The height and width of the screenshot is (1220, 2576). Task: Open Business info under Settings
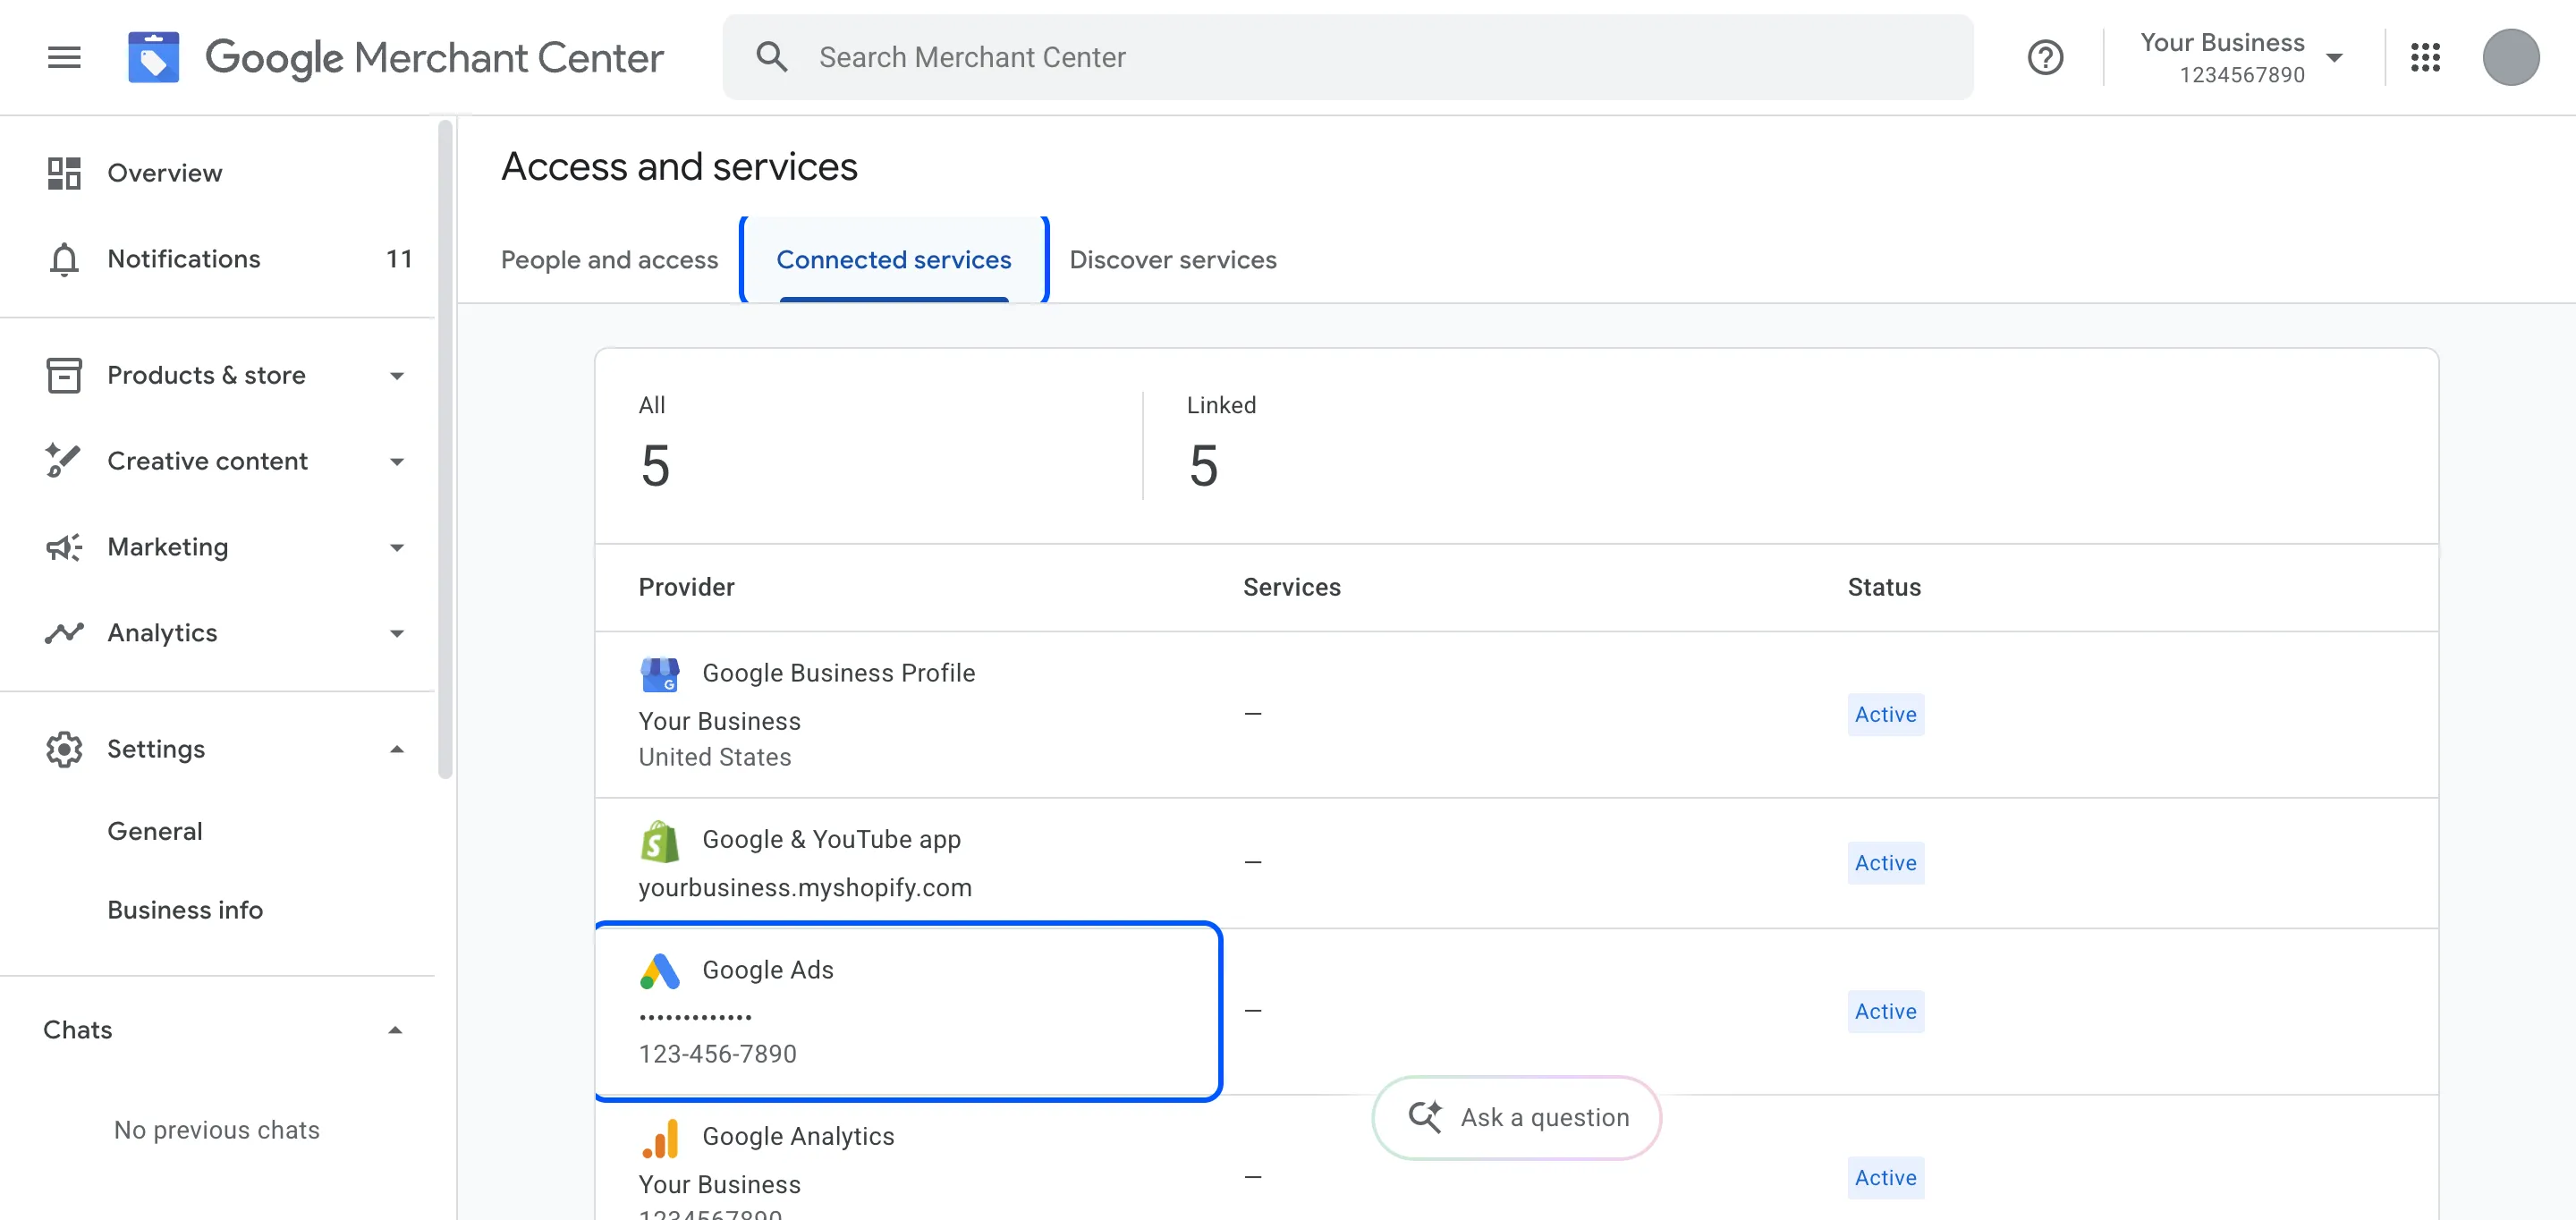coord(185,910)
